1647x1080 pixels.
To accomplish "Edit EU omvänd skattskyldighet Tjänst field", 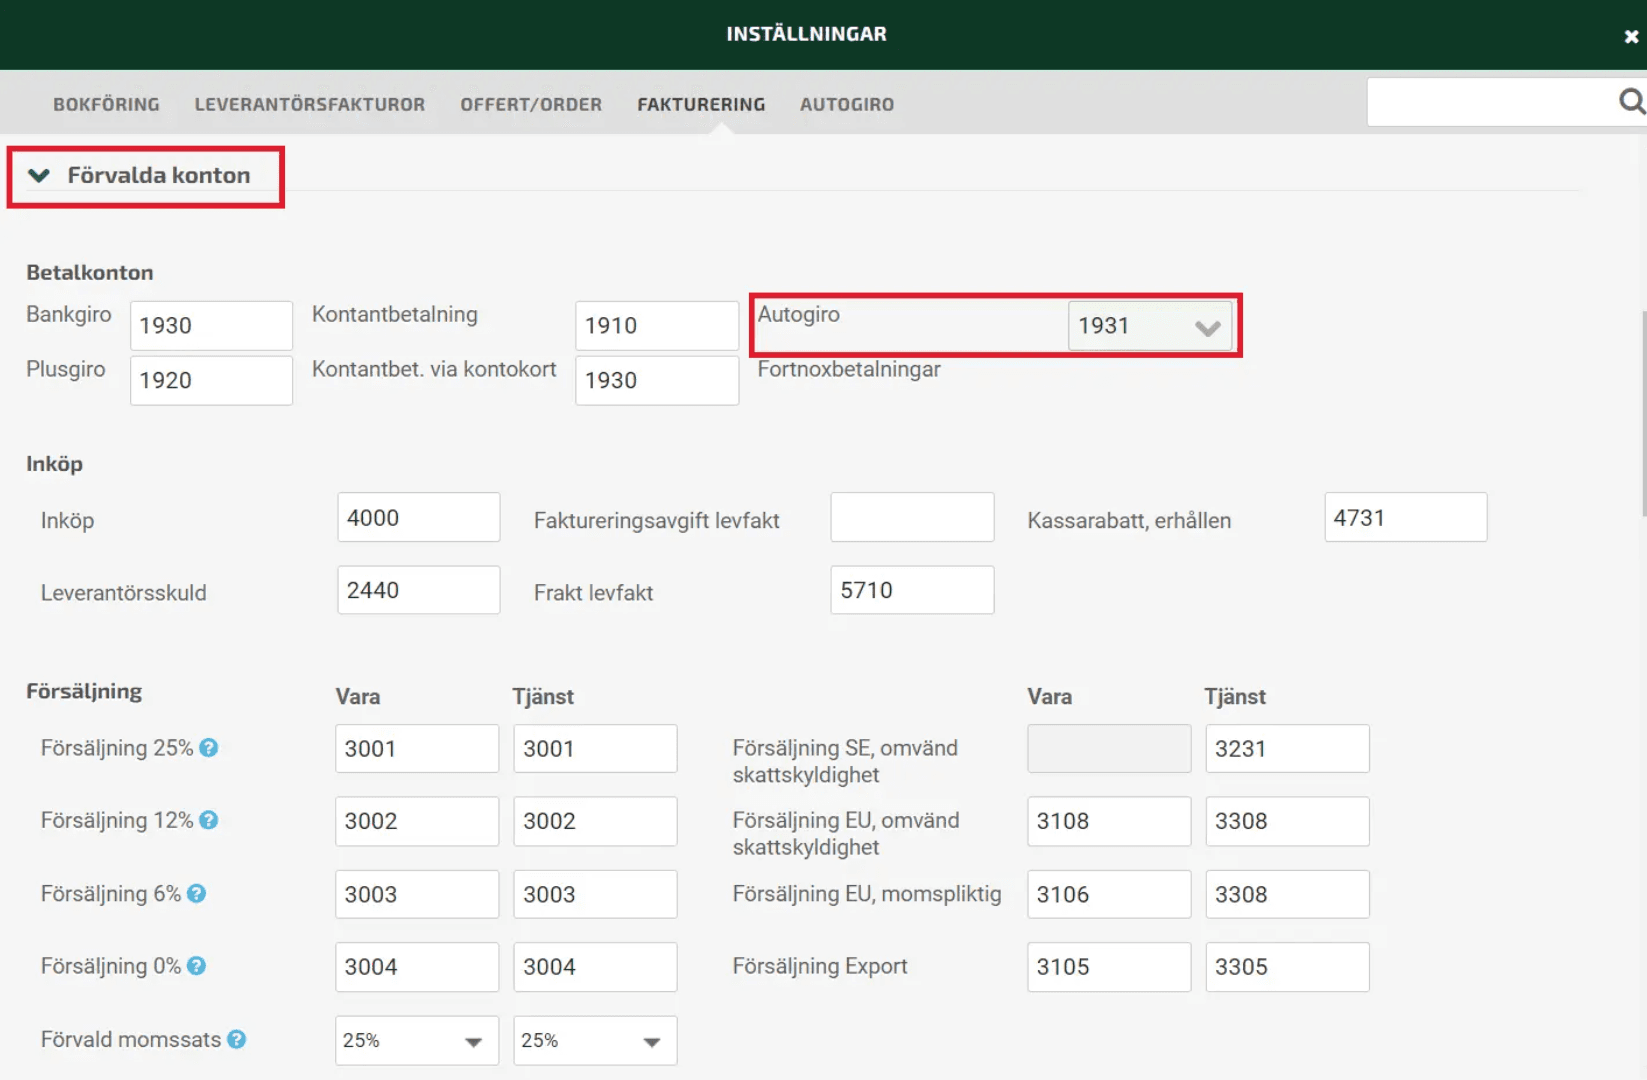I will click(x=1288, y=821).
